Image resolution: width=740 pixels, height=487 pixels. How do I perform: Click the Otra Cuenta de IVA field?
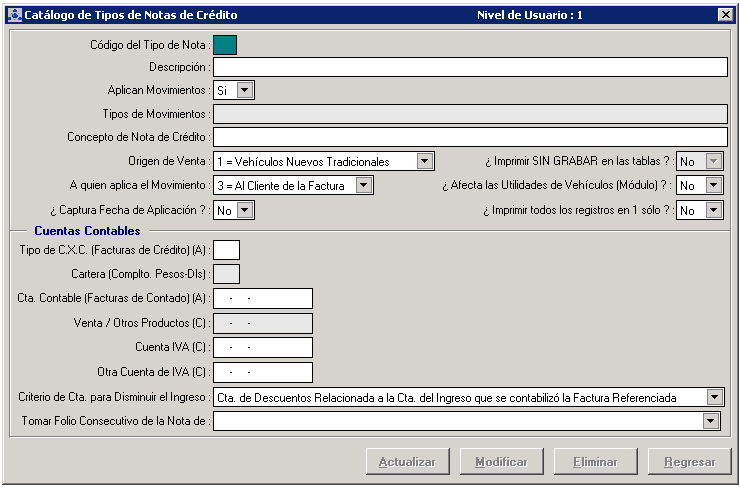tap(263, 372)
